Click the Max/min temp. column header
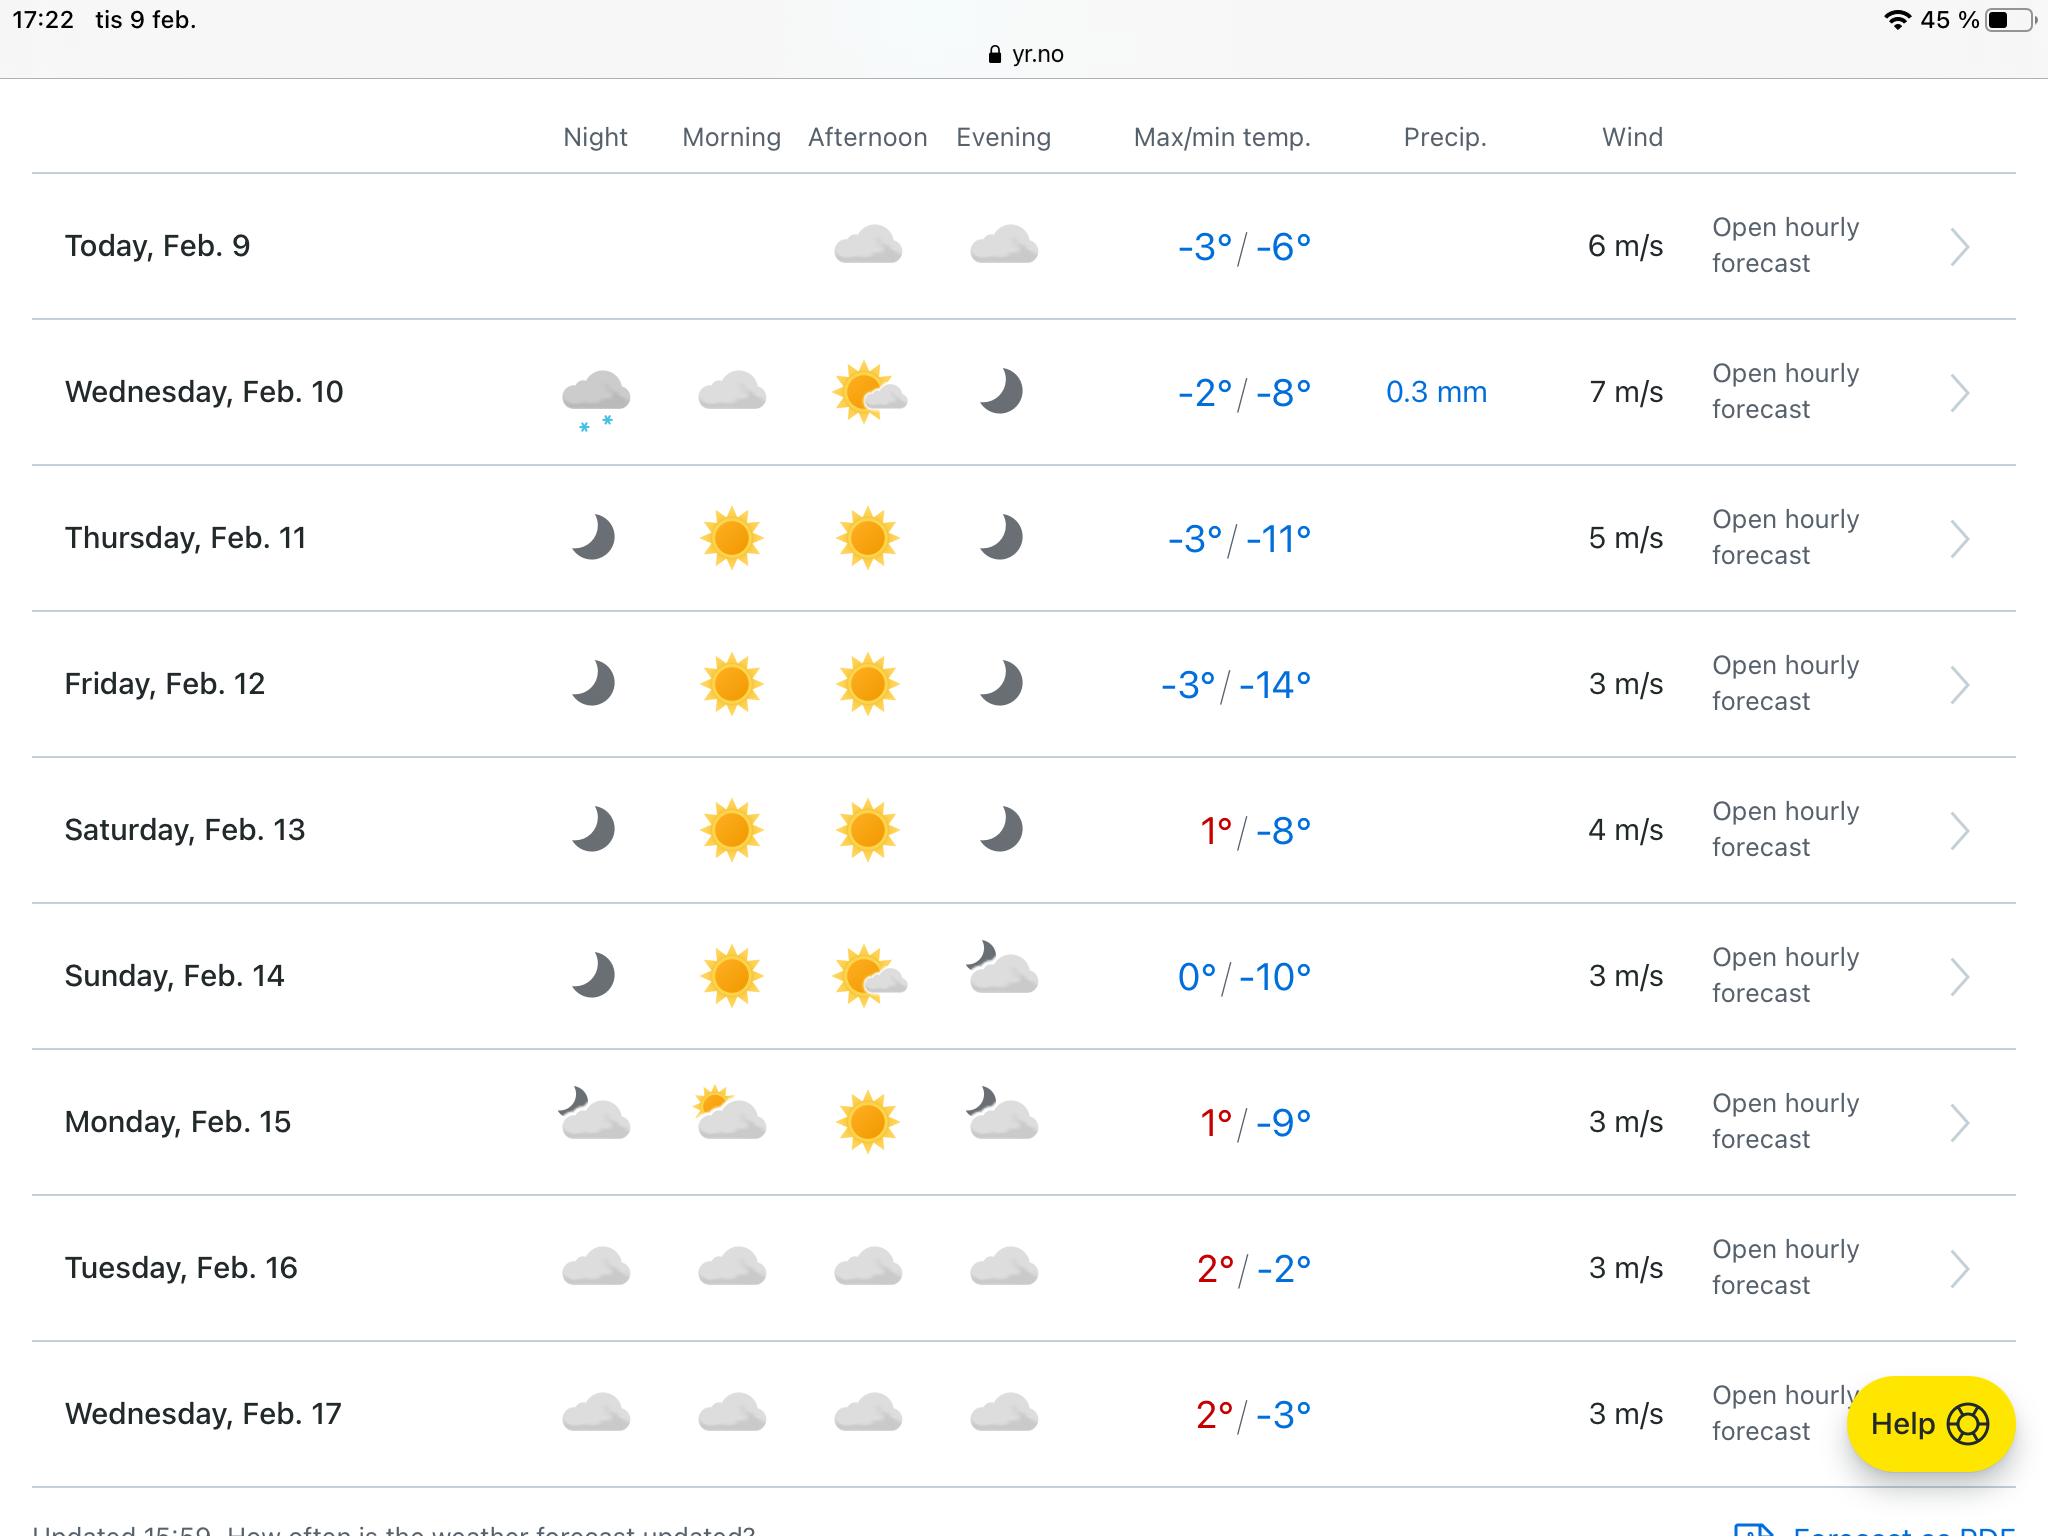Viewport: 2048px width, 1536px height. [1221, 137]
